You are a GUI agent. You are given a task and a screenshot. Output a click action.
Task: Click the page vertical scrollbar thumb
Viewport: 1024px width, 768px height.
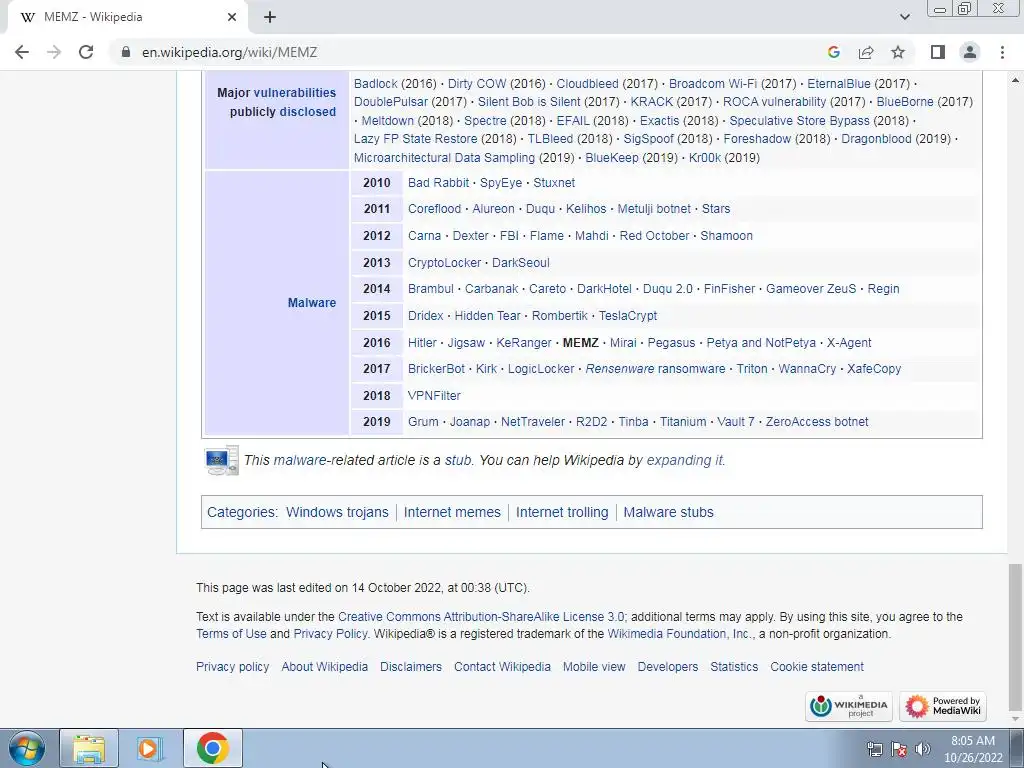[1015, 637]
